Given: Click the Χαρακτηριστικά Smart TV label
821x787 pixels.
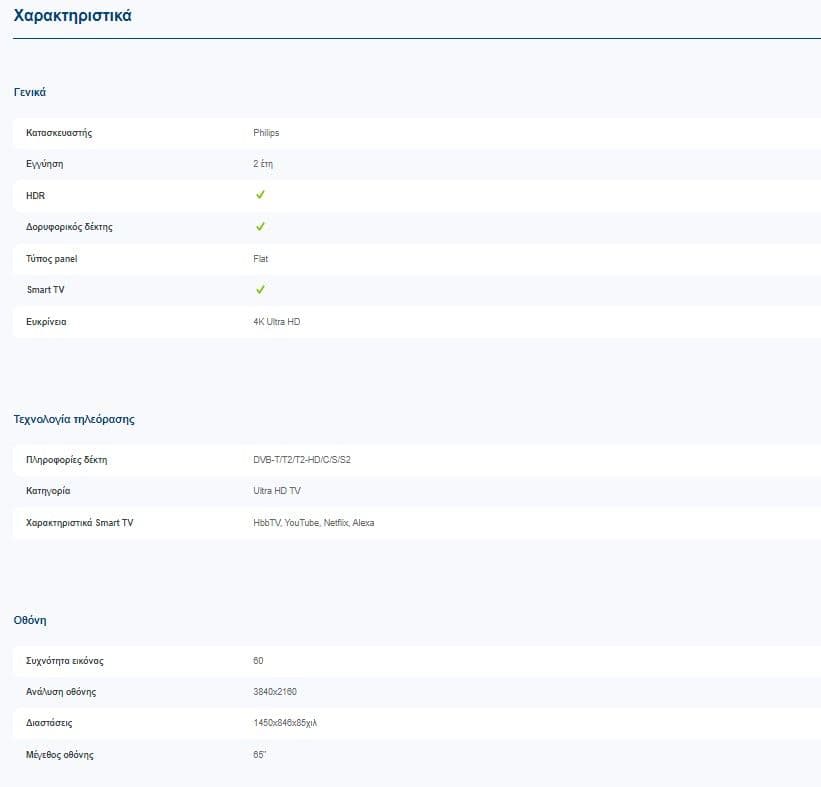Looking at the screenshot, I should click(80, 523).
